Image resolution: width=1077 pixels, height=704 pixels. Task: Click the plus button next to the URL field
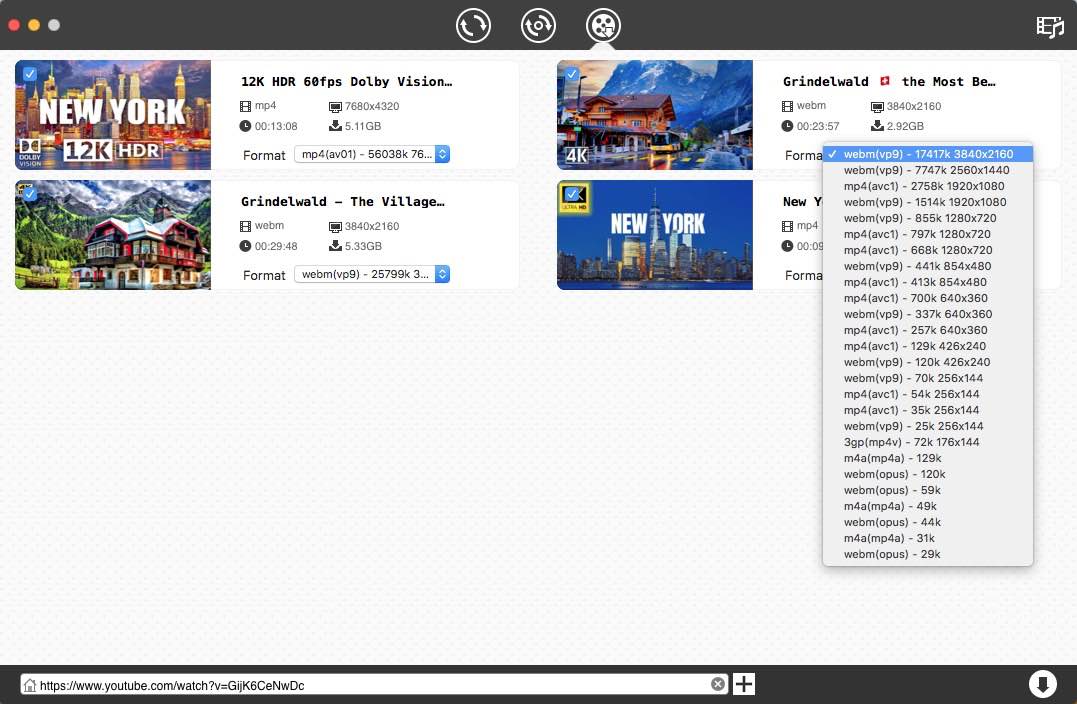click(x=743, y=683)
